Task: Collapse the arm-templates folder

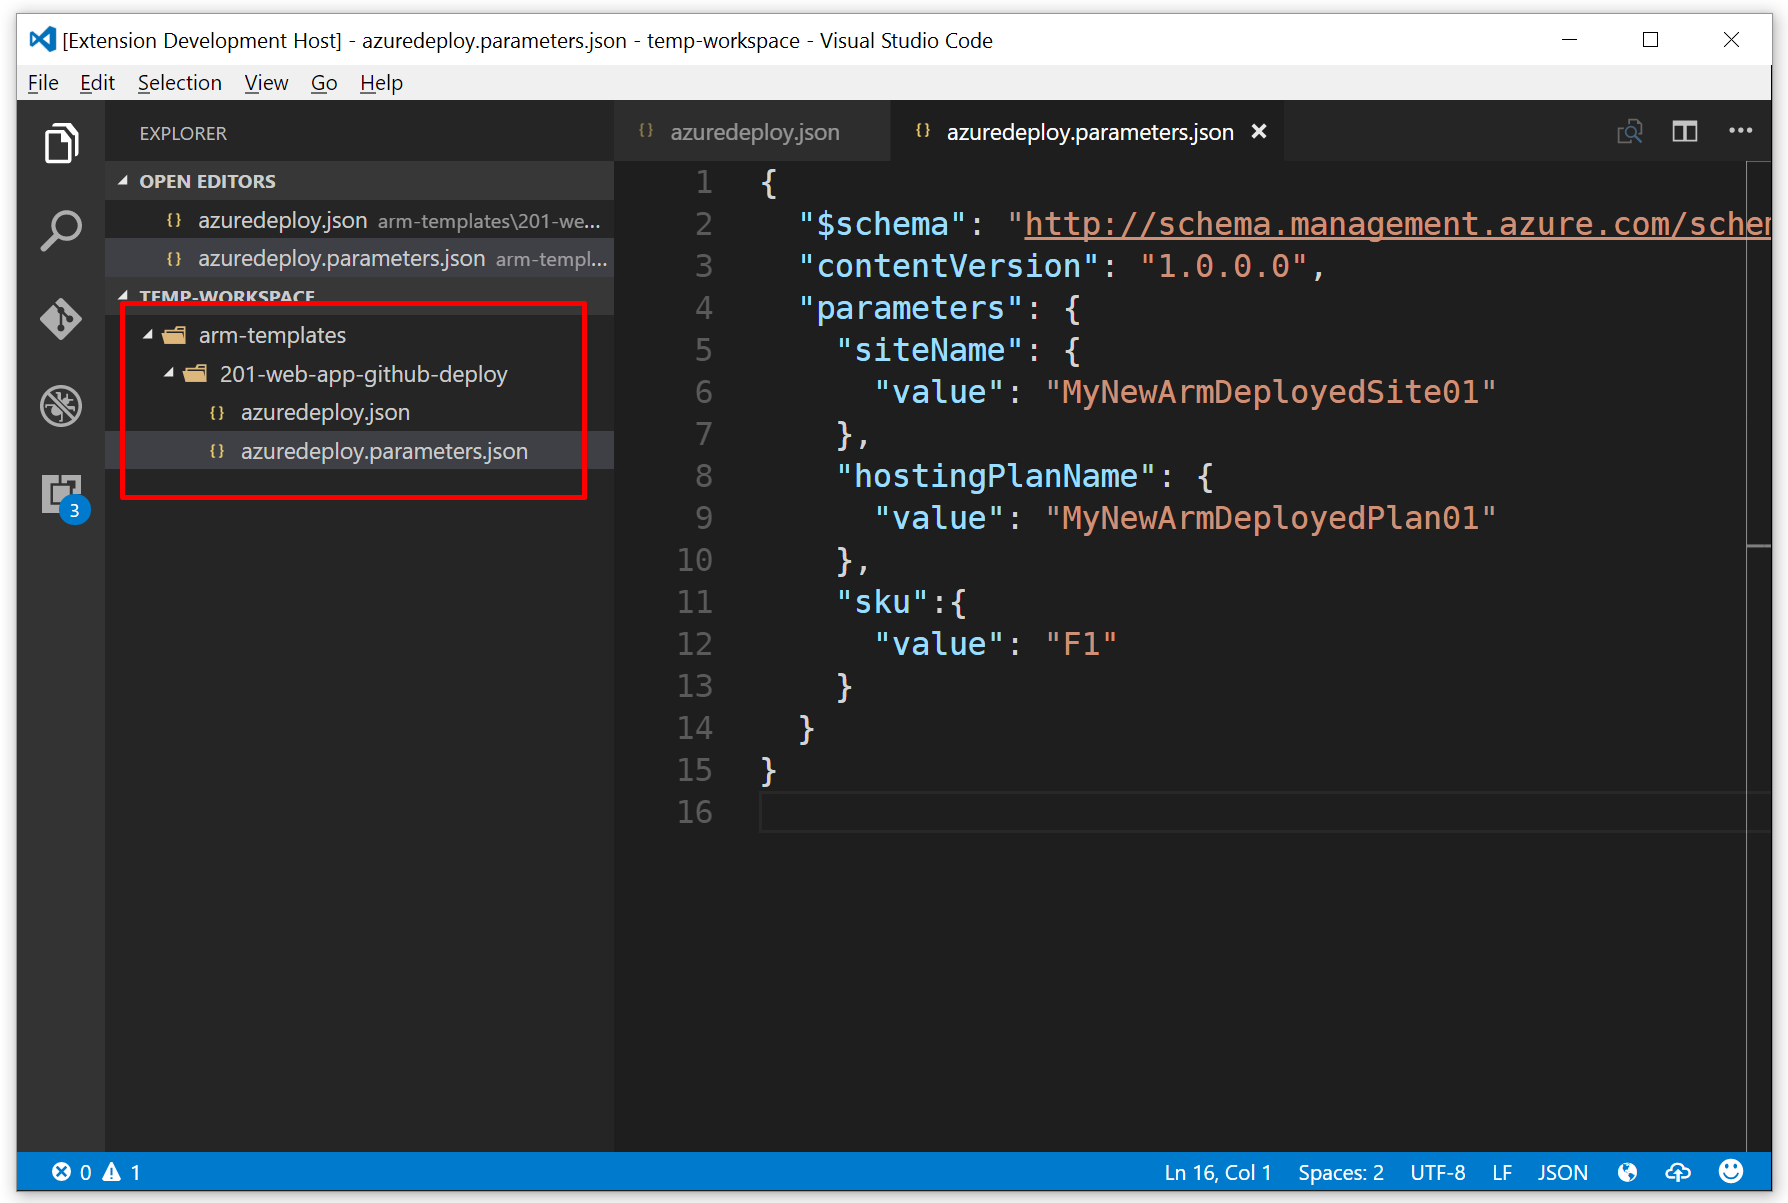Action: click(147, 335)
